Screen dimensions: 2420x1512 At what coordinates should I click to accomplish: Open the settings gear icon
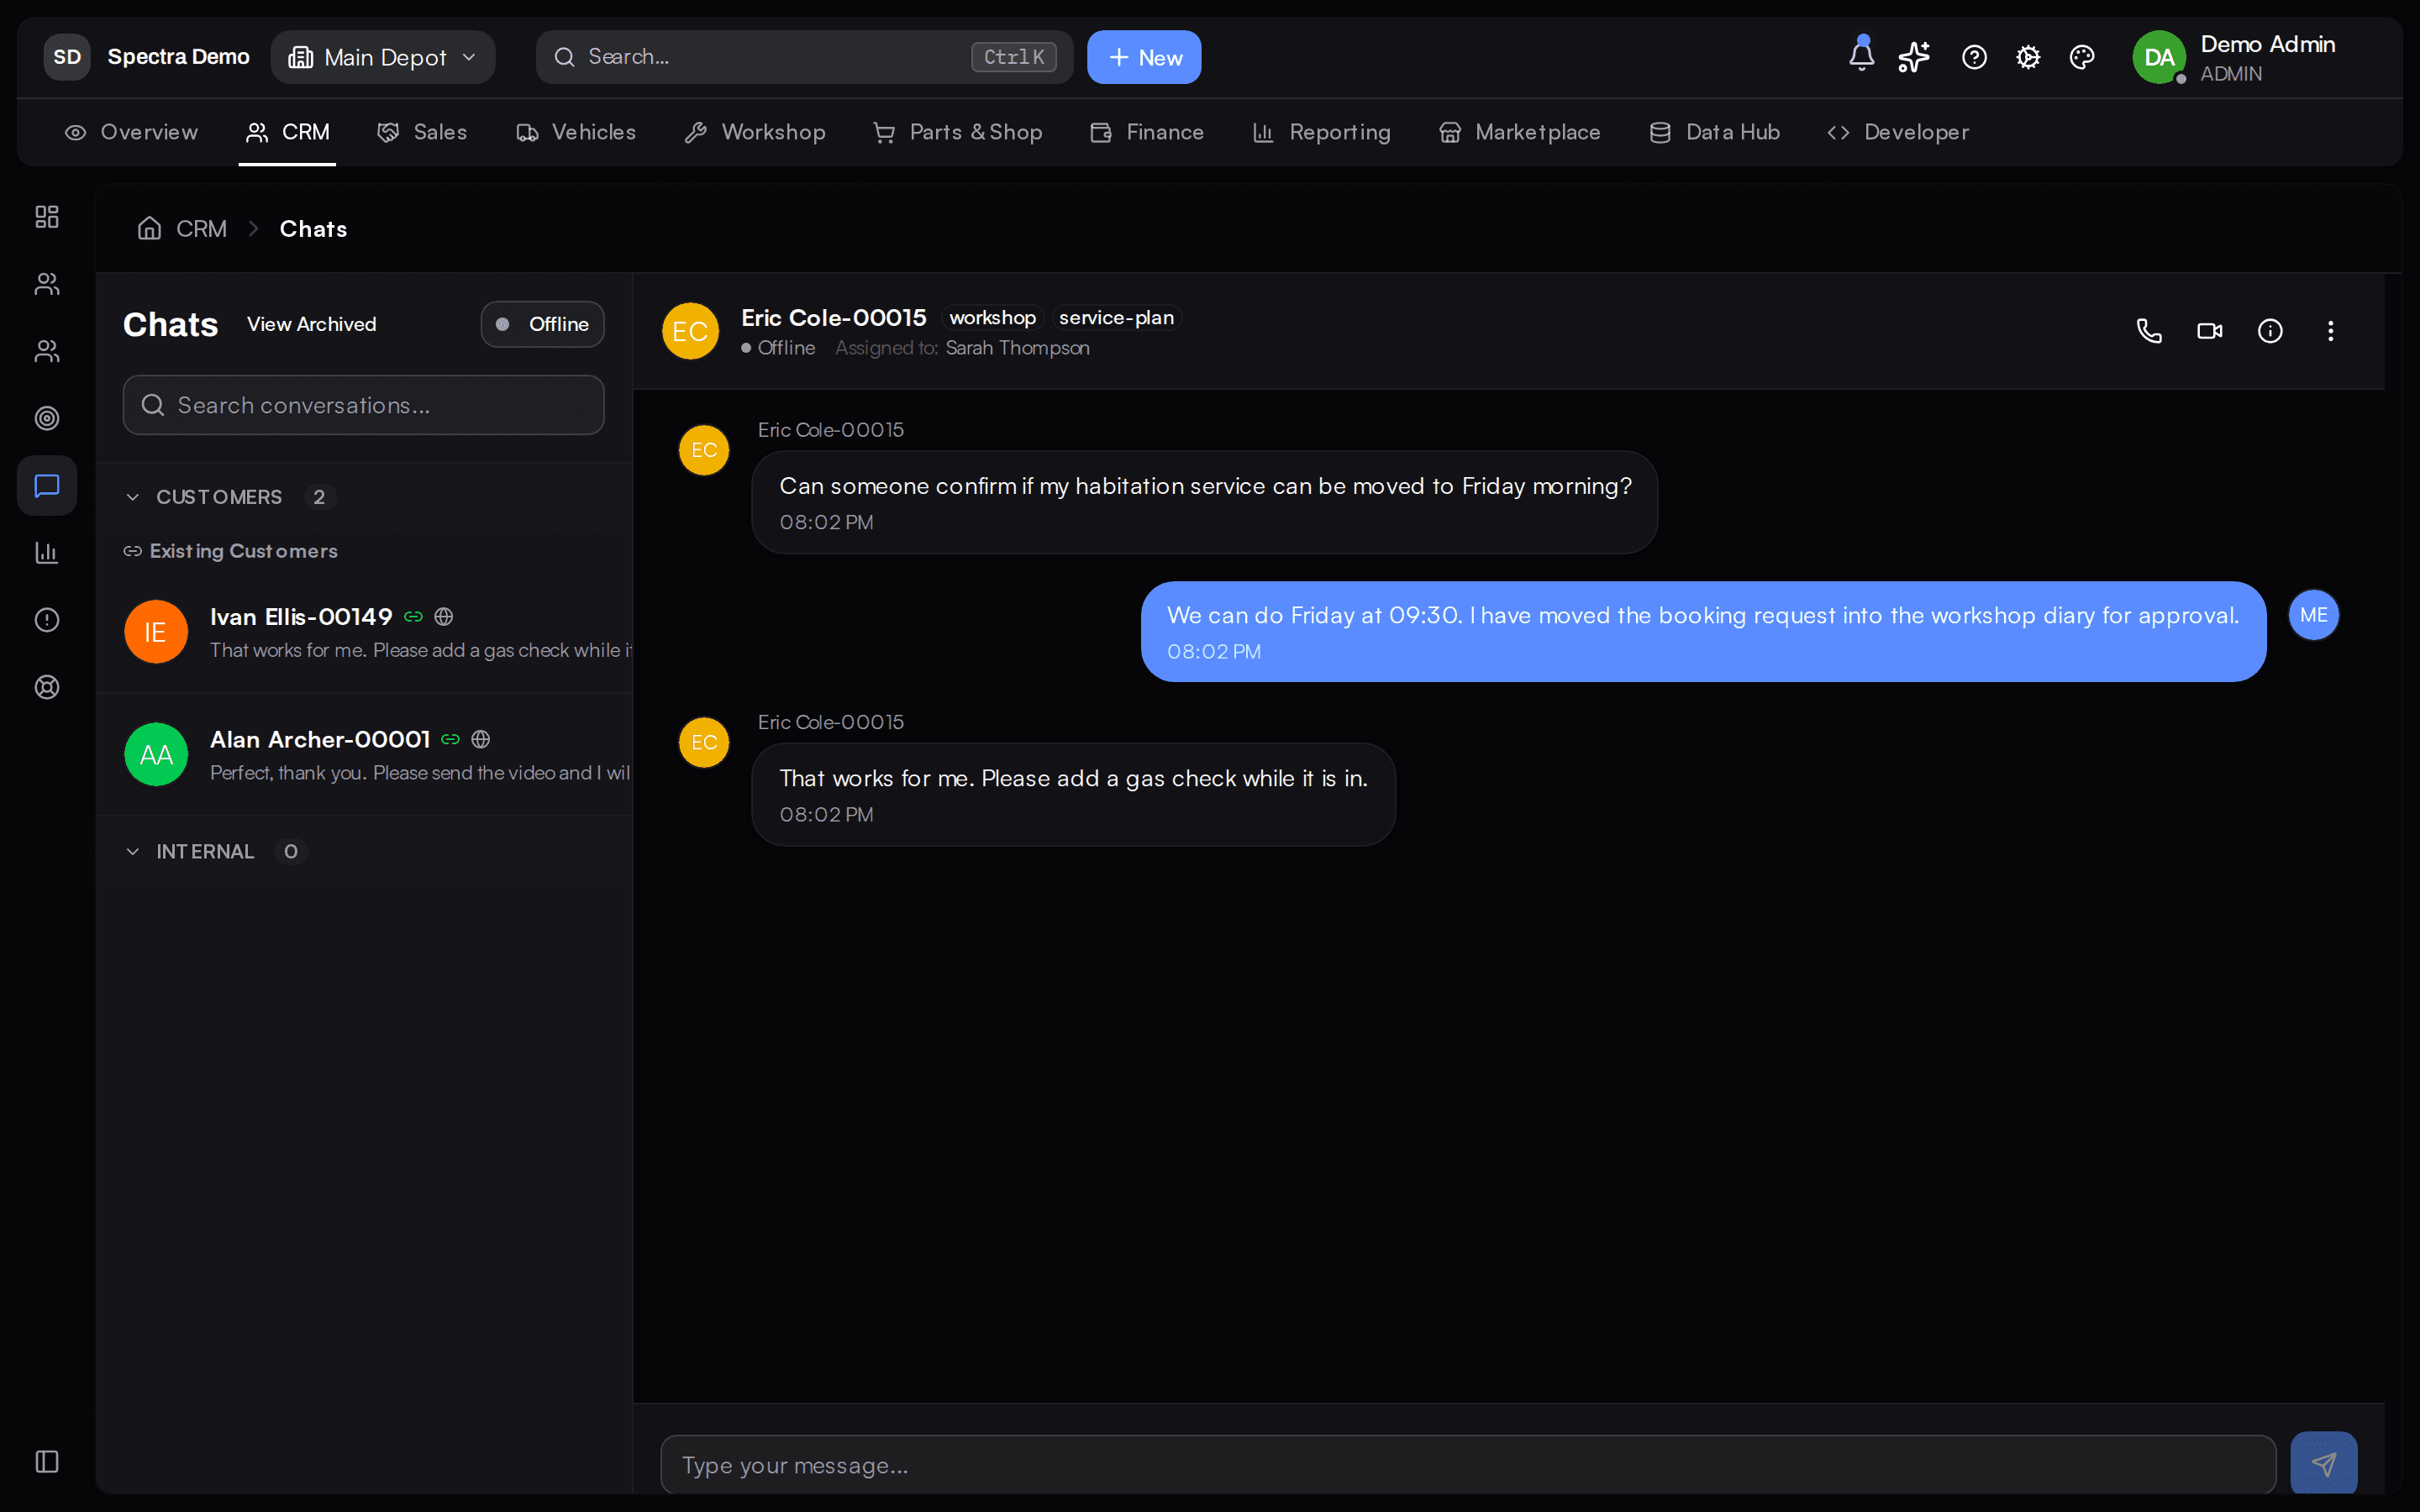point(2028,57)
